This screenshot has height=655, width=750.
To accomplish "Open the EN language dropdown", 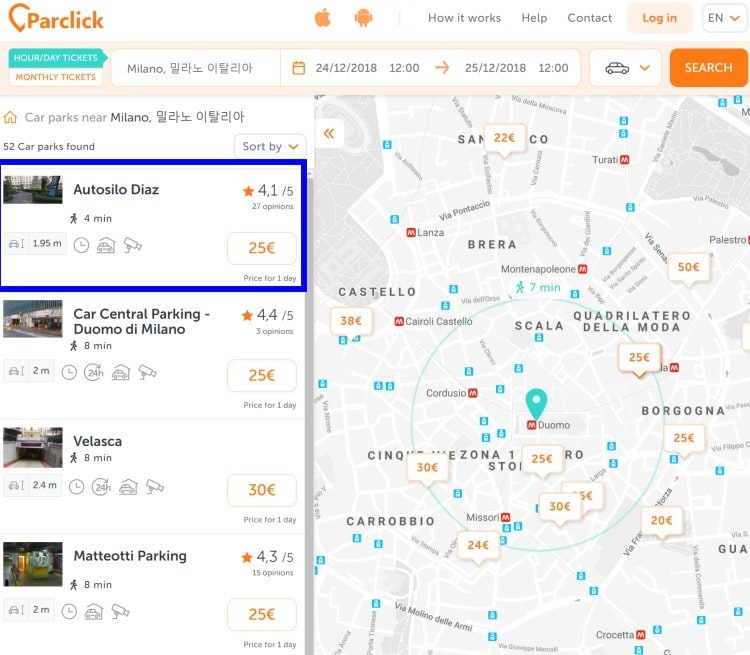I will pyautogui.click(x=724, y=18).
